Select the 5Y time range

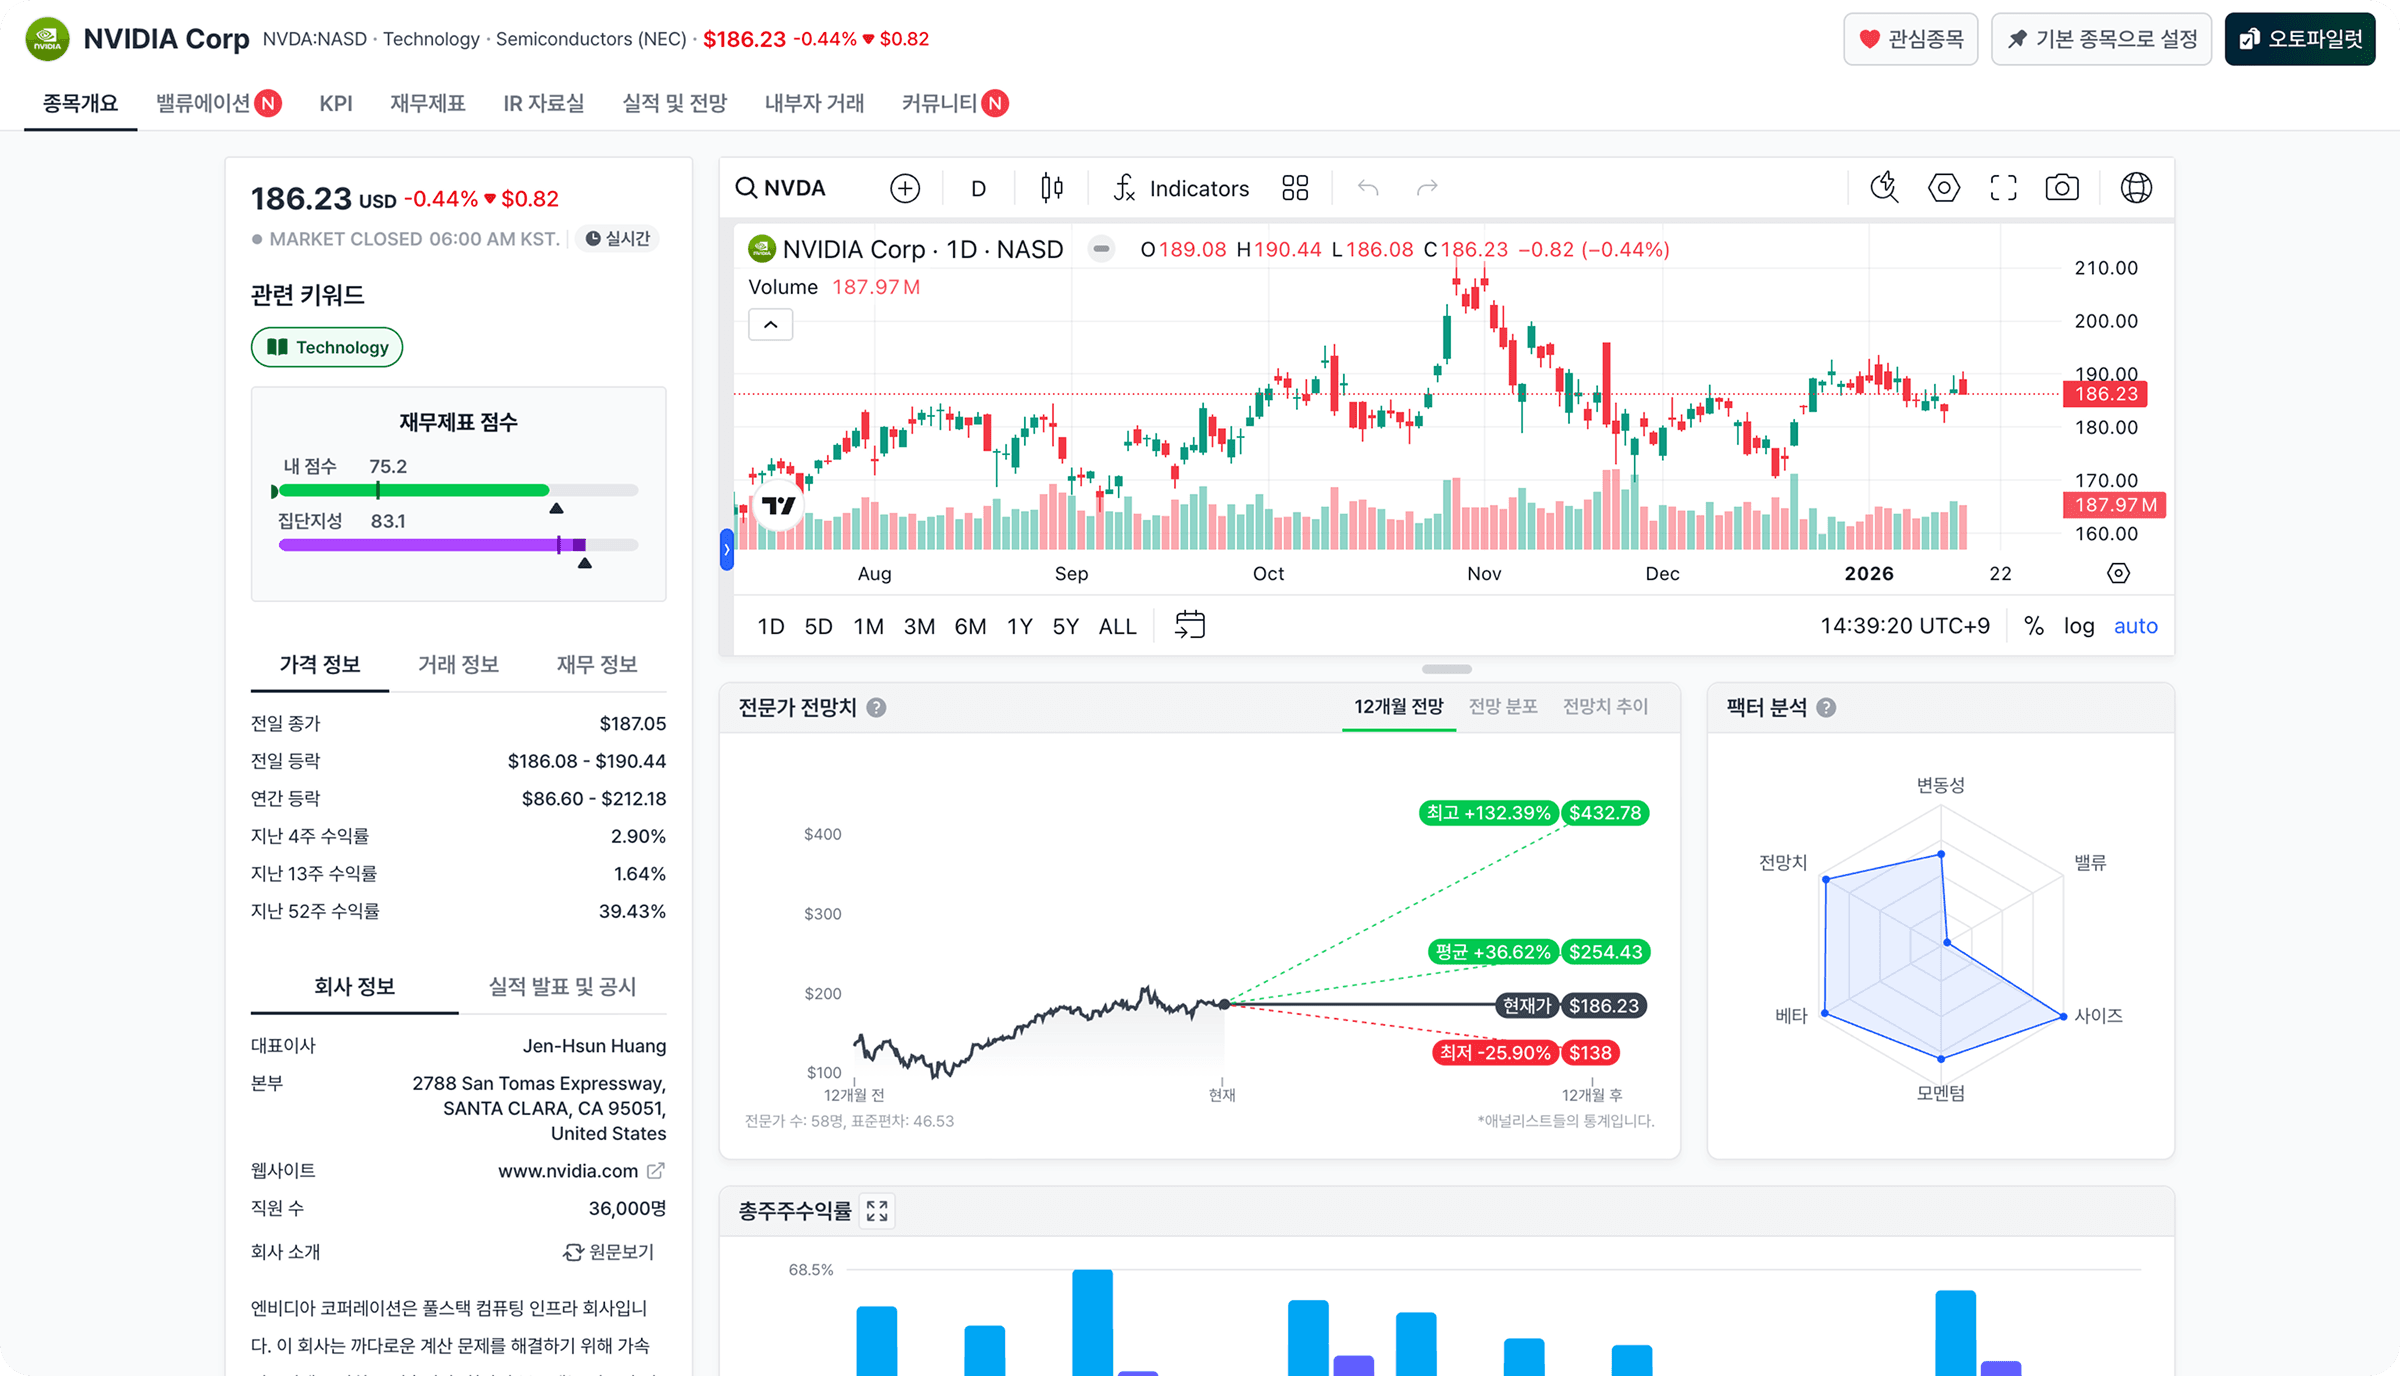[1065, 626]
